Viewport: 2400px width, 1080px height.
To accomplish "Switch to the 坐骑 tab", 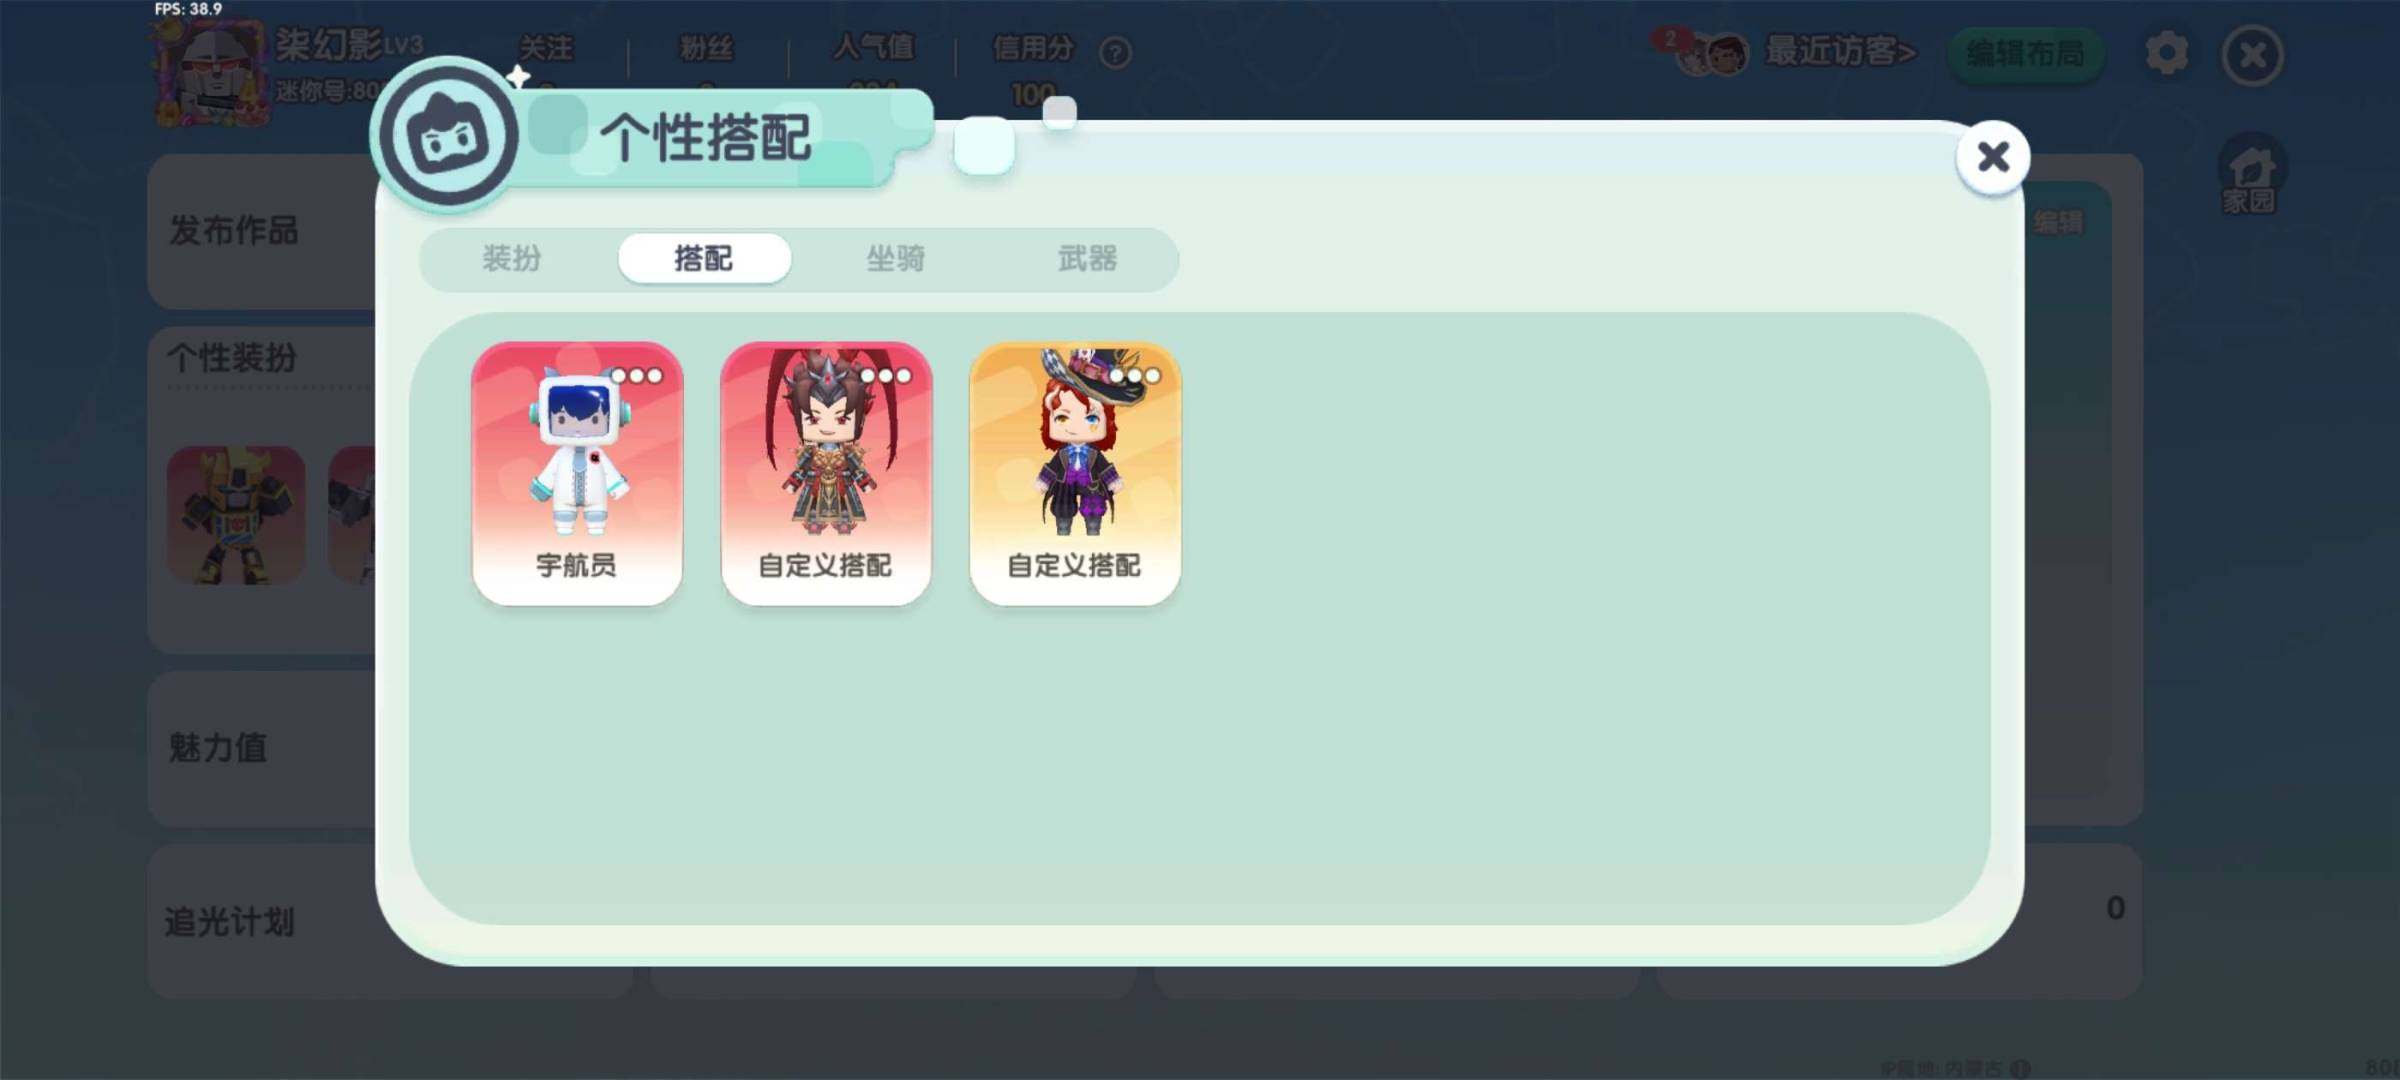I will point(896,259).
